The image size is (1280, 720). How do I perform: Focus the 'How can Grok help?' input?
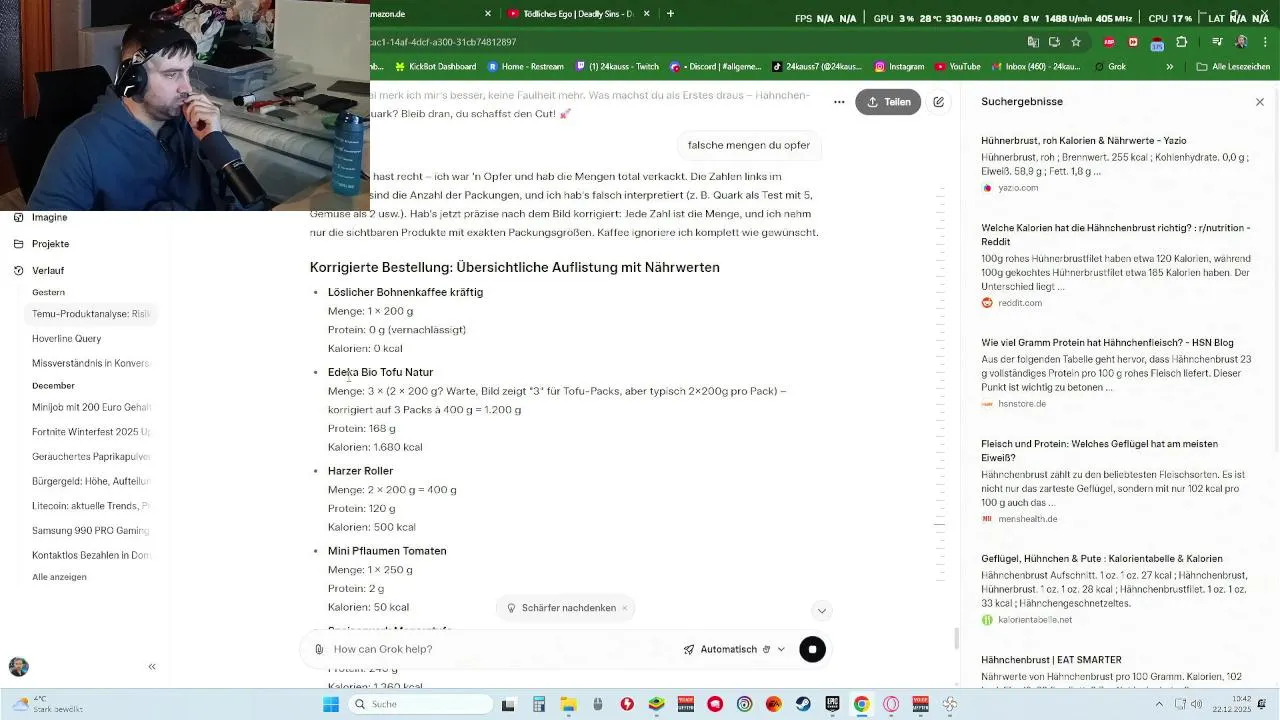pyautogui.click(x=500, y=649)
